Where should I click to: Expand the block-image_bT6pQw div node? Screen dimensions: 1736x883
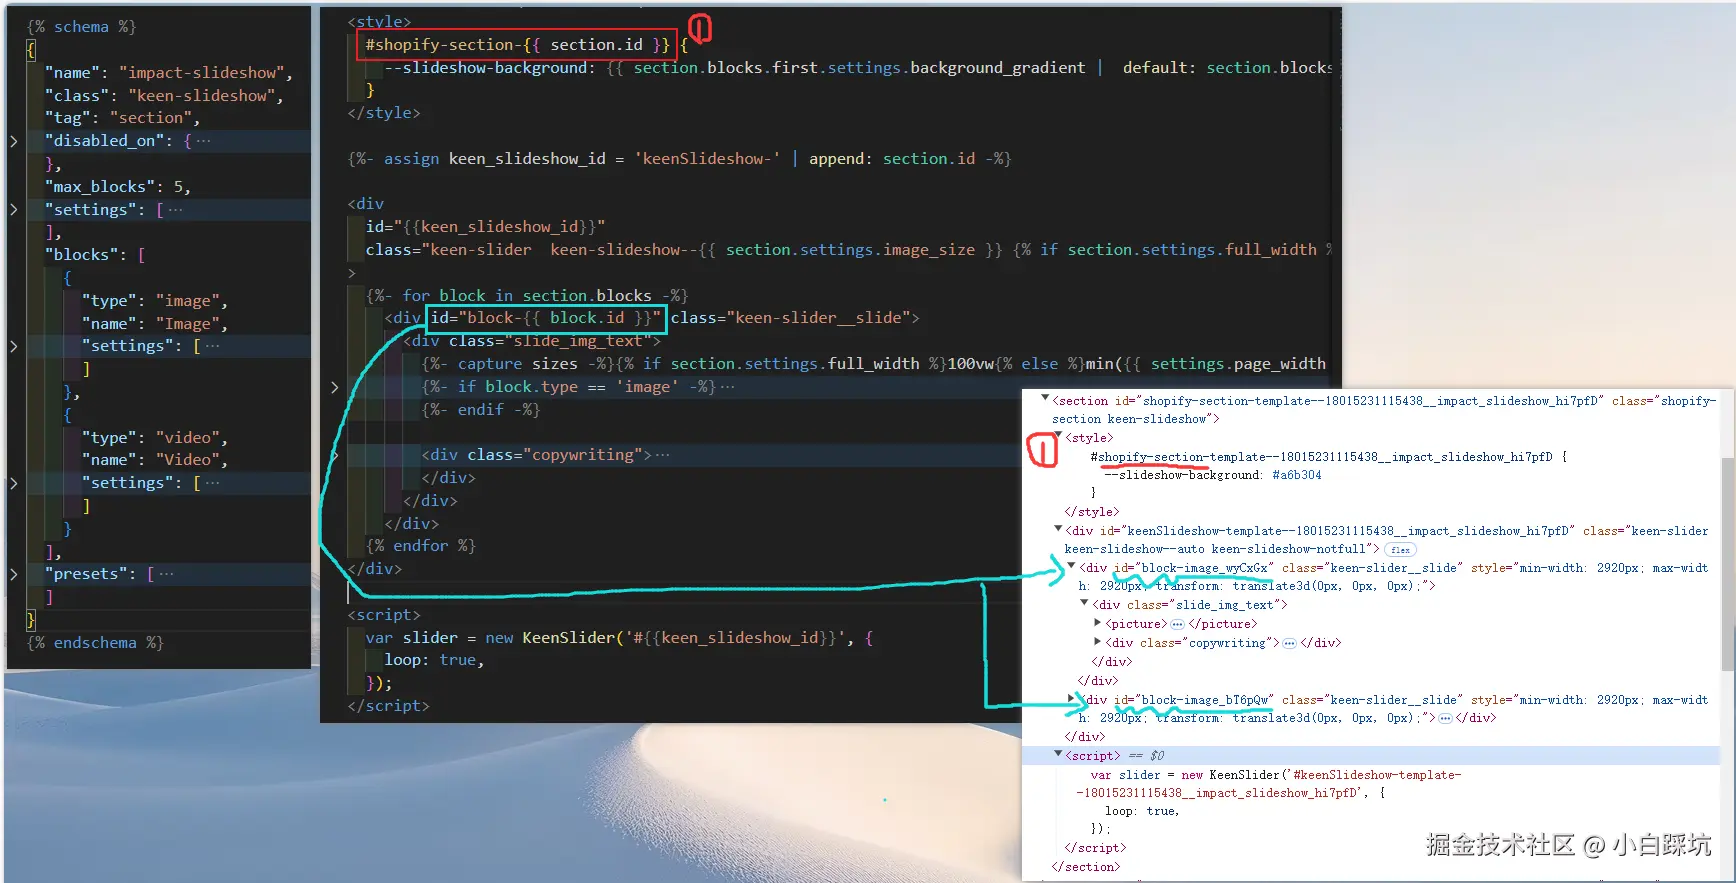pos(1072,698)
